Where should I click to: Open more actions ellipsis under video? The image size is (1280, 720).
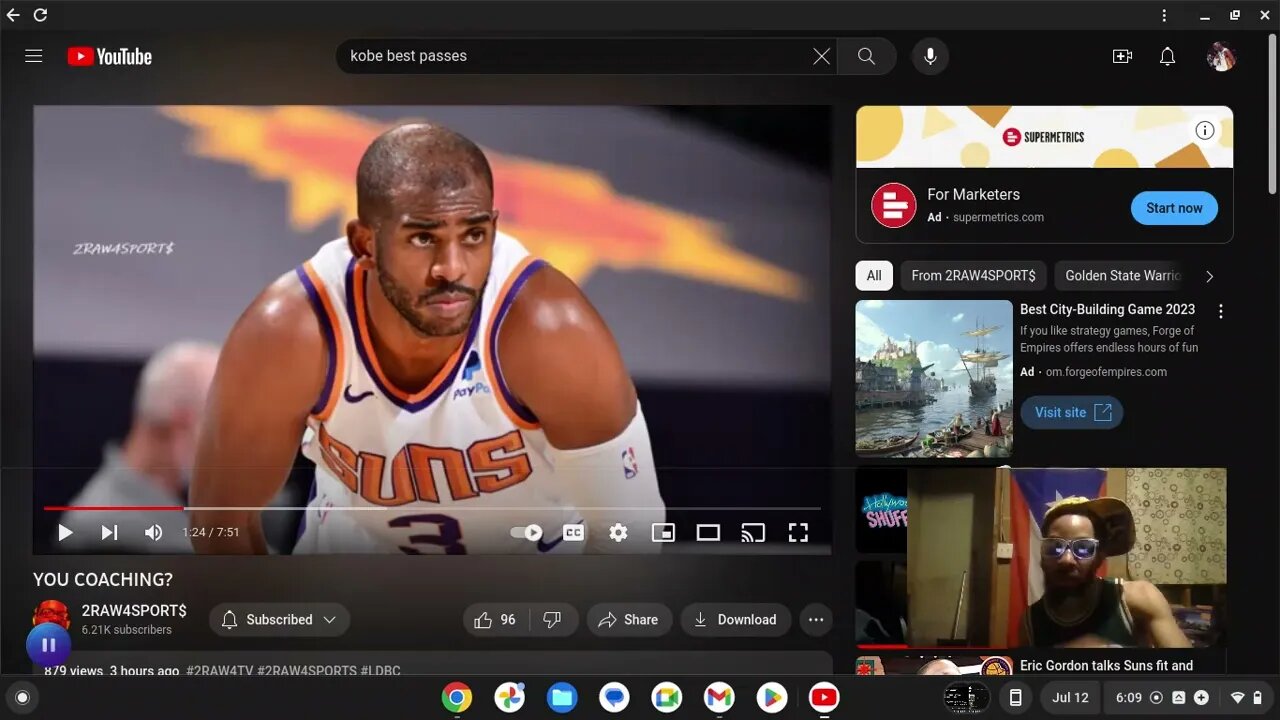click(816, 620)
